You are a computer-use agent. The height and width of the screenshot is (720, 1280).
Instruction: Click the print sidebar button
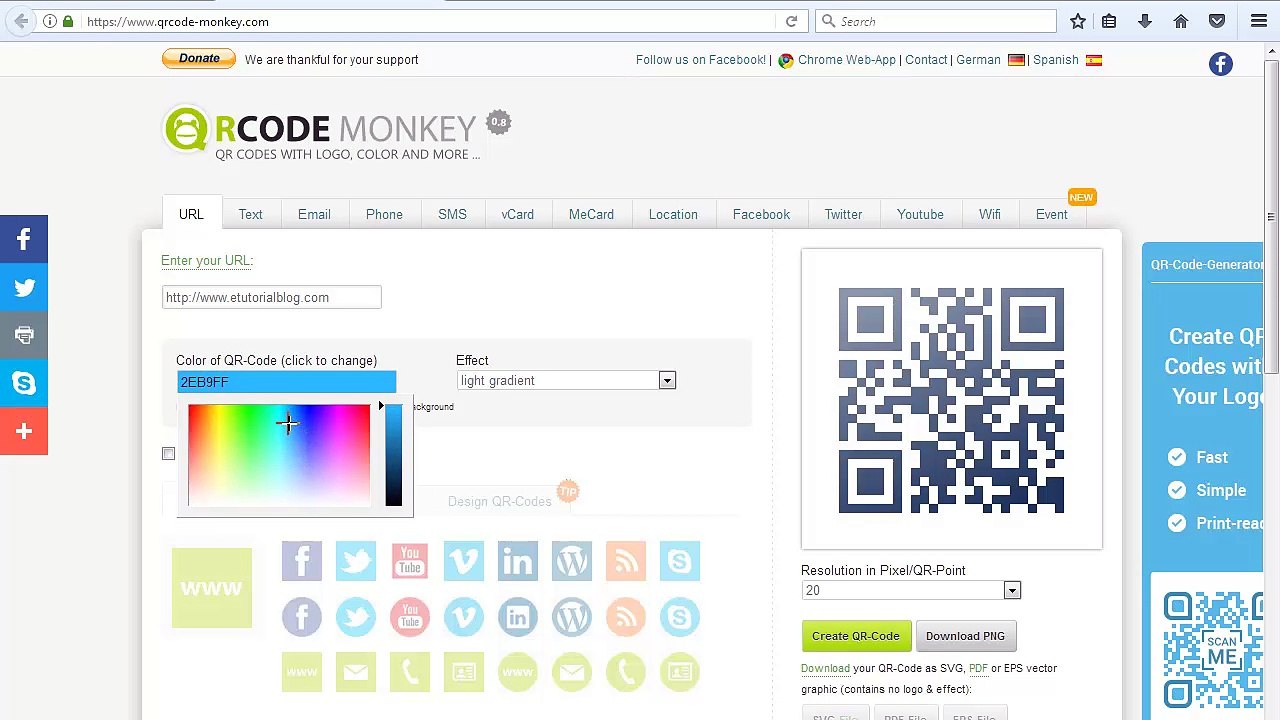click(x=24, y=335)
